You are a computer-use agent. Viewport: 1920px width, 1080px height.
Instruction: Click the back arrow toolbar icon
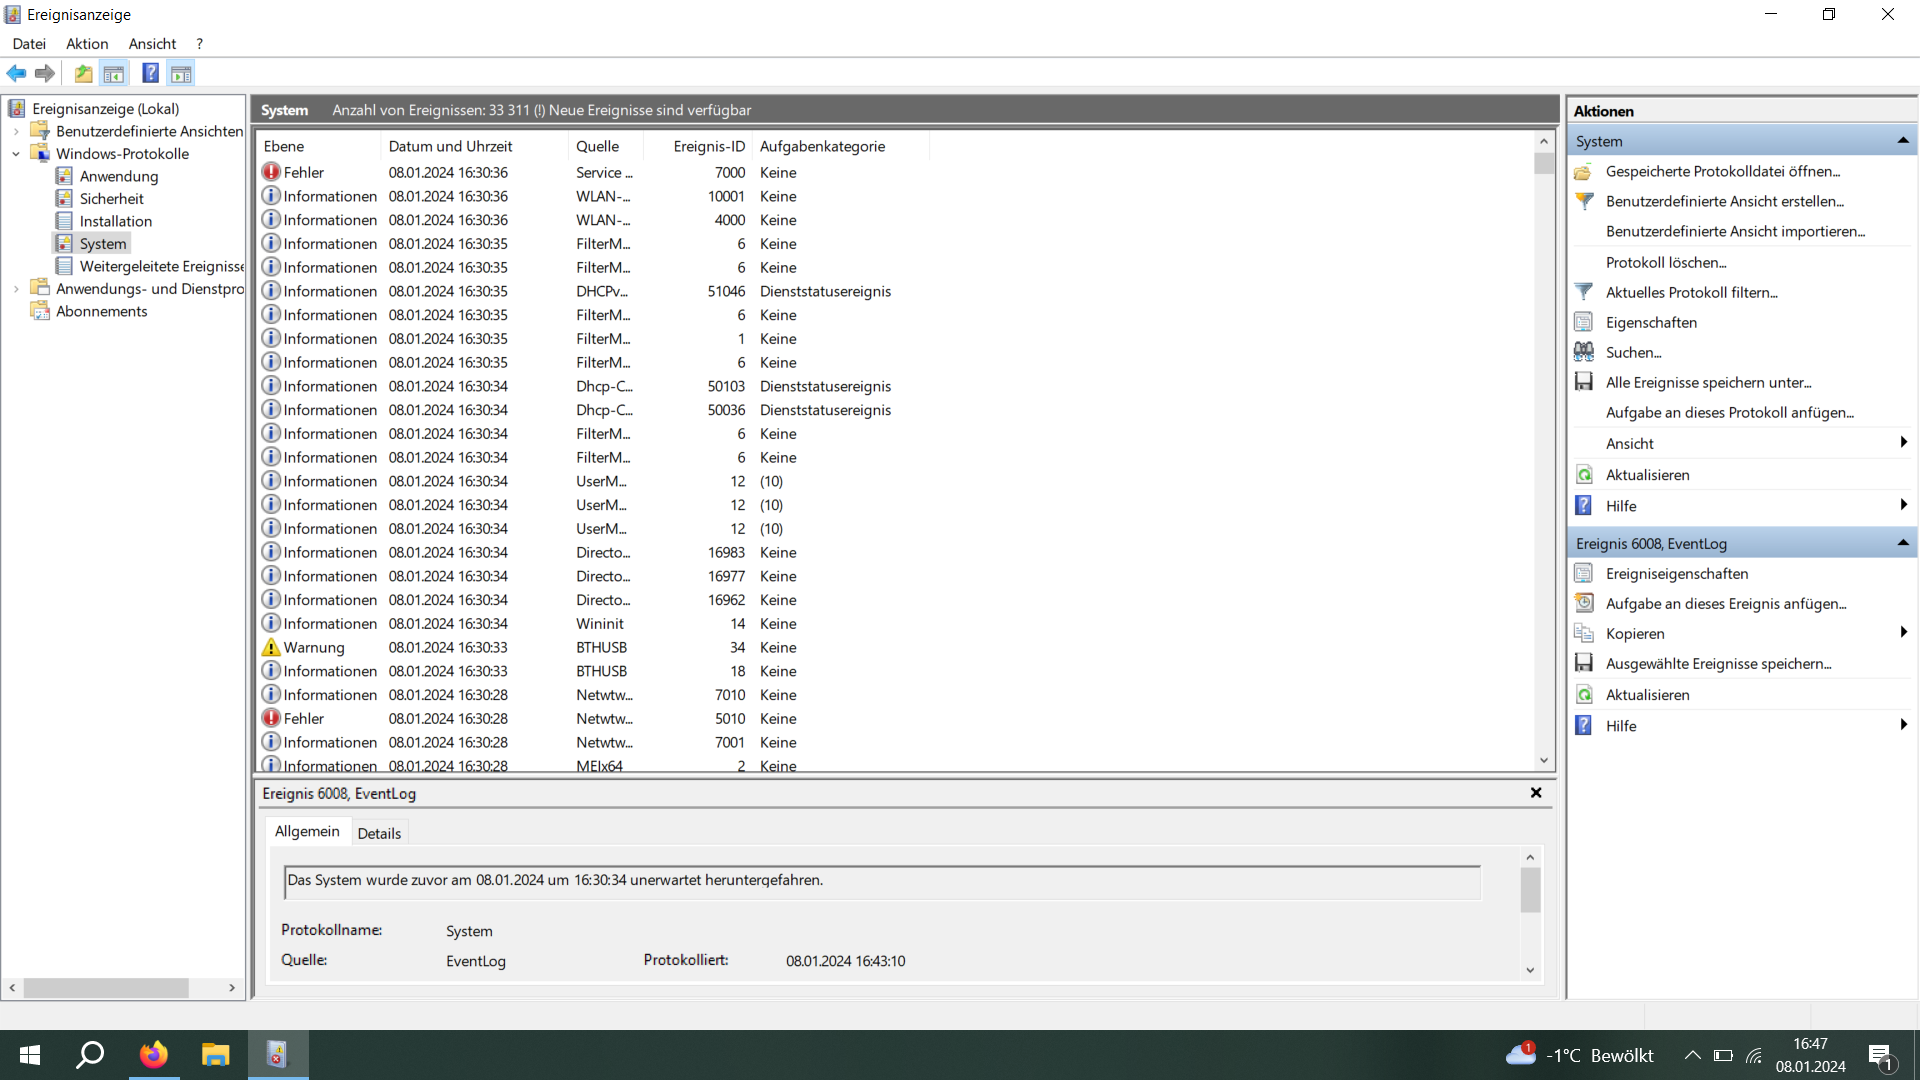tap(16, 73)
